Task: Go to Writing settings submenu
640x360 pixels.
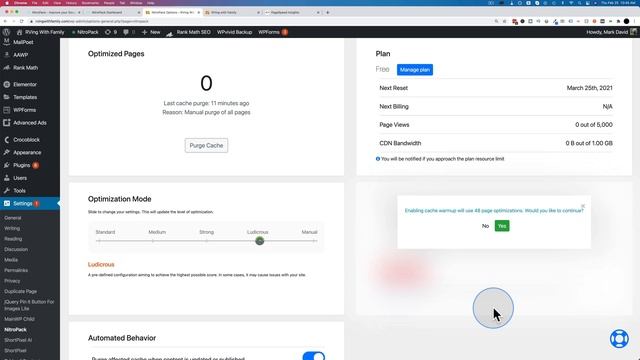Action: 12,229
